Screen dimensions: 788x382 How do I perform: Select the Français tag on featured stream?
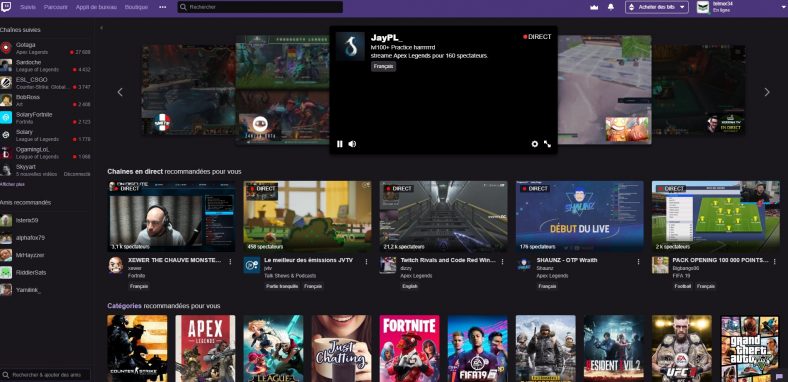click(x=383, y=66)
